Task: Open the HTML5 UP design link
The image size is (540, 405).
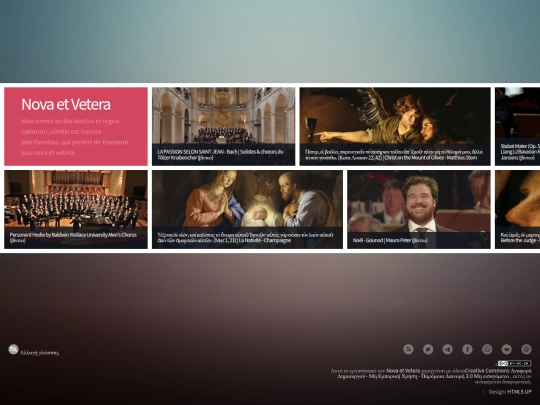Action: [519, 392]
